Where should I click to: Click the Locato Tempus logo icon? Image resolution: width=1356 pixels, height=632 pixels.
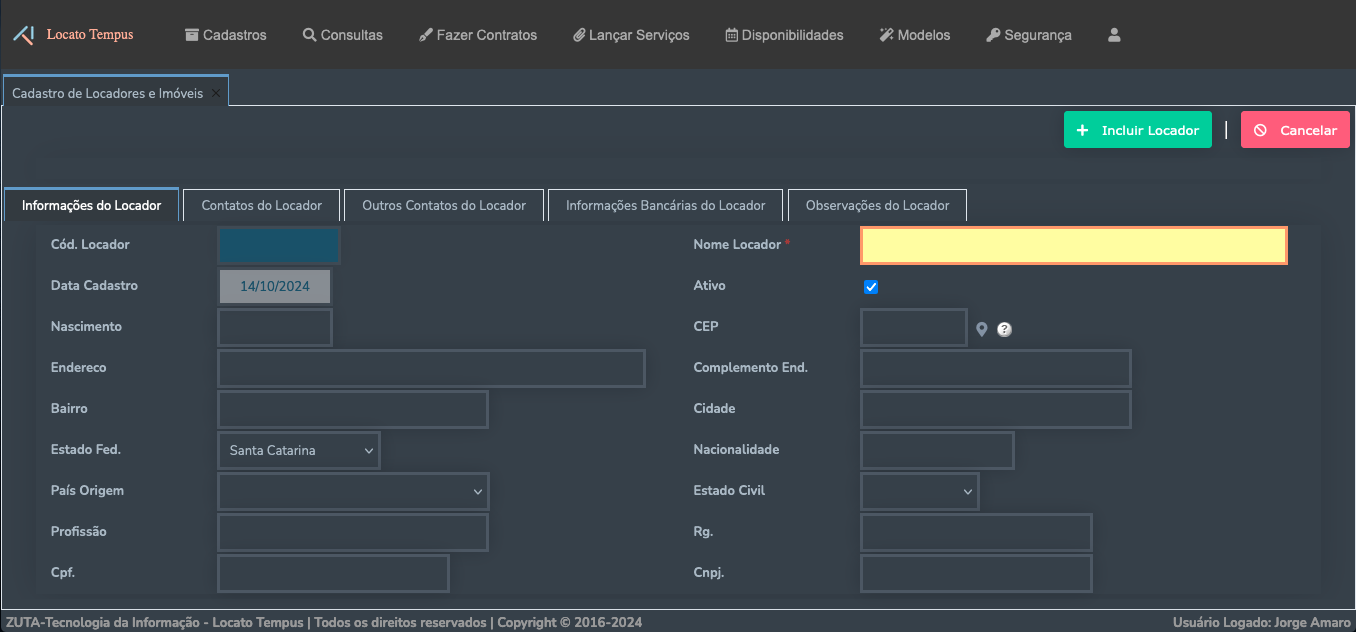[23, 35]
